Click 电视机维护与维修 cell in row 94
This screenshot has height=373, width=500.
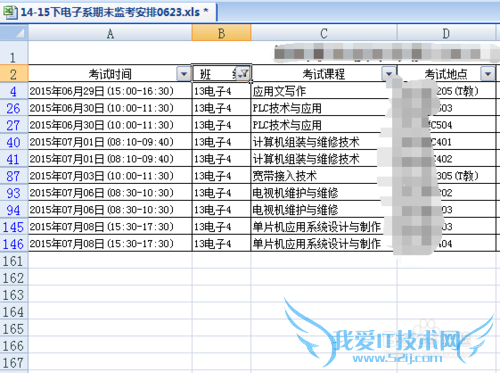(x=324, y=210)
